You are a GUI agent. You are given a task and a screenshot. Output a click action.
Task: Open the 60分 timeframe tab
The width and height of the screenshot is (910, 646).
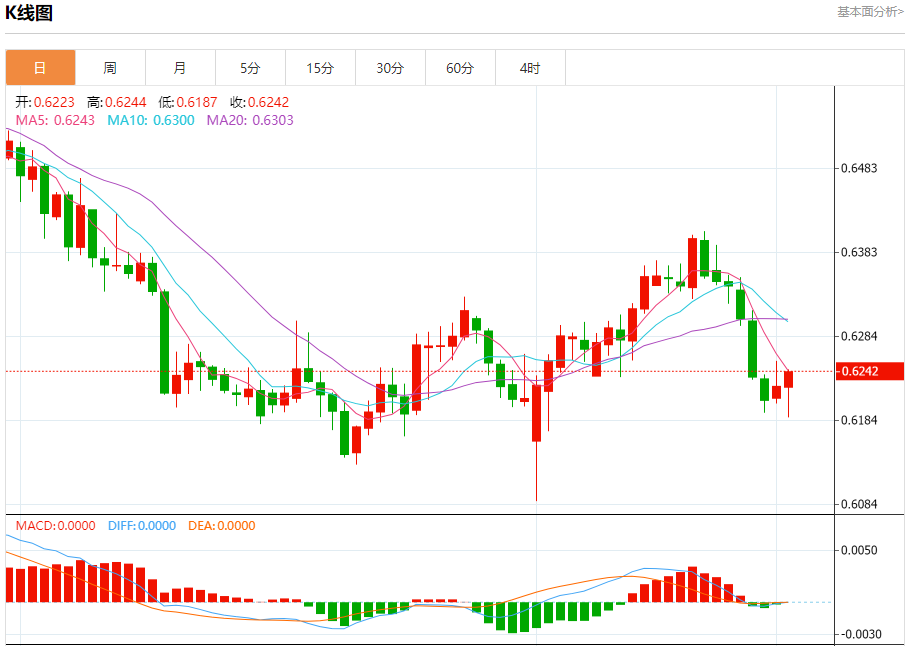coord(460,68)
